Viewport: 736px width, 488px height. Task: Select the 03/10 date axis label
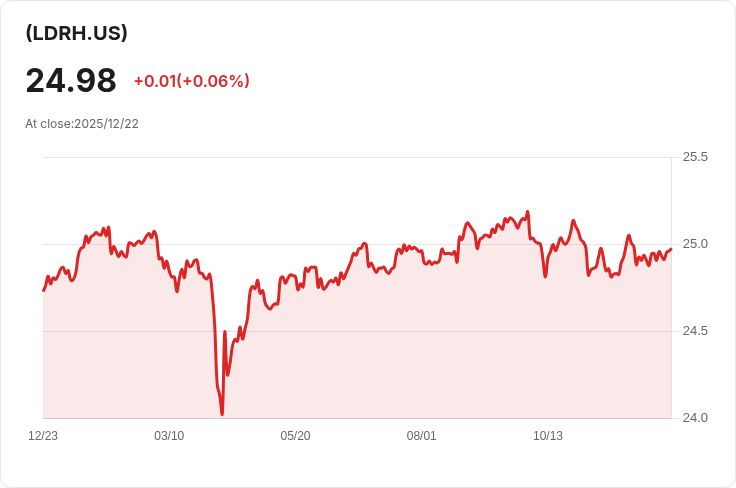[169, 436]
